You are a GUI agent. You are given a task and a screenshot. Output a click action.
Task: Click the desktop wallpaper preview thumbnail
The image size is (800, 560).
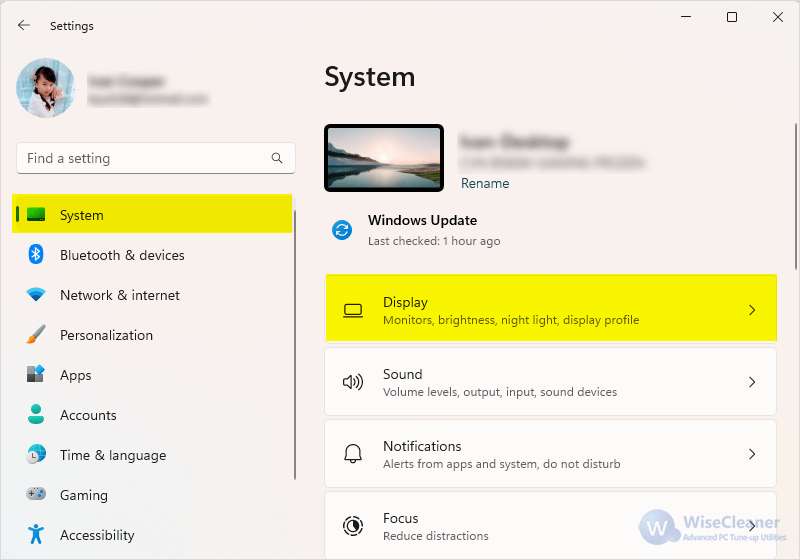[384, 158]
